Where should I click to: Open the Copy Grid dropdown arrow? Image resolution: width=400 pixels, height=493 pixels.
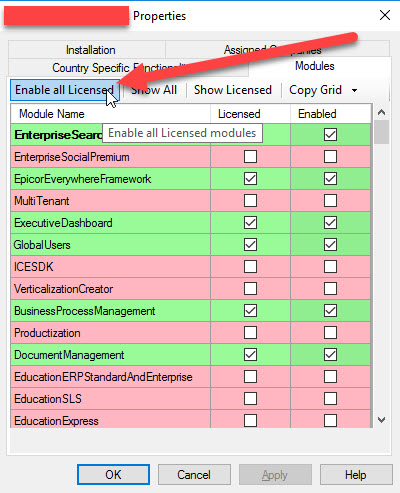[354, 90]
